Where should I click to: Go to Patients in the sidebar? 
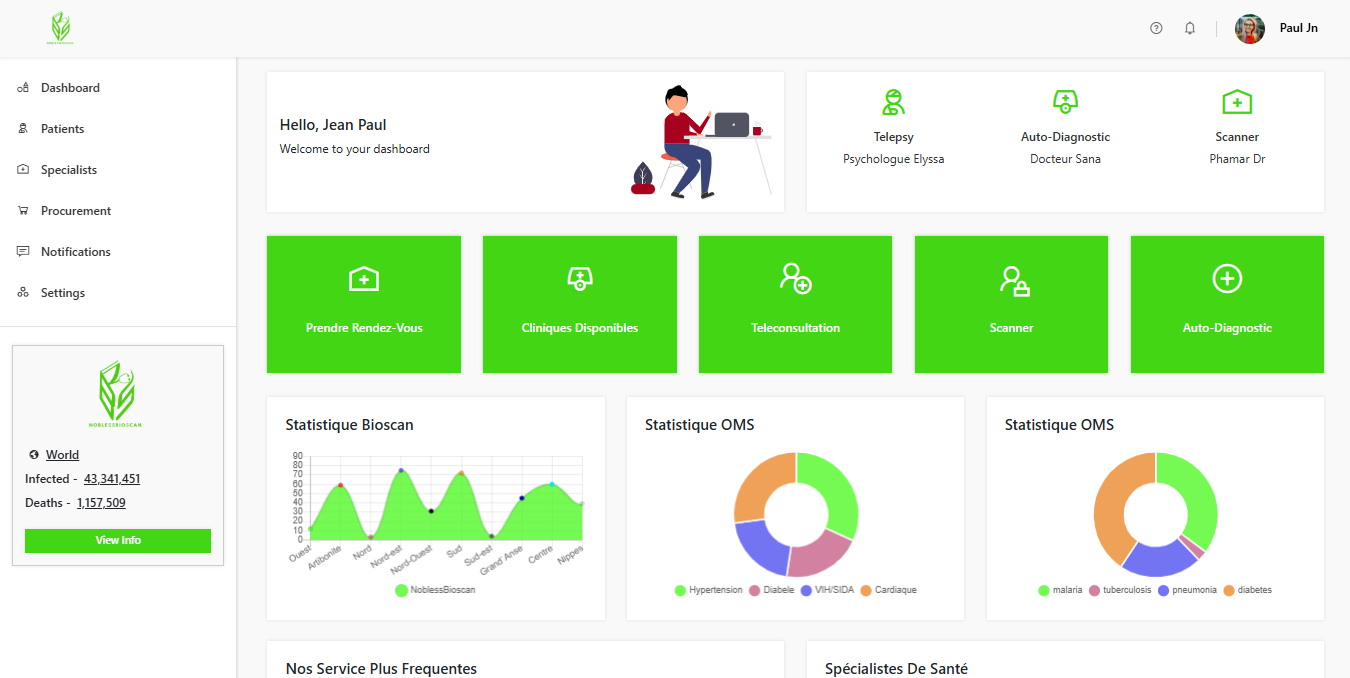(62, 129)
